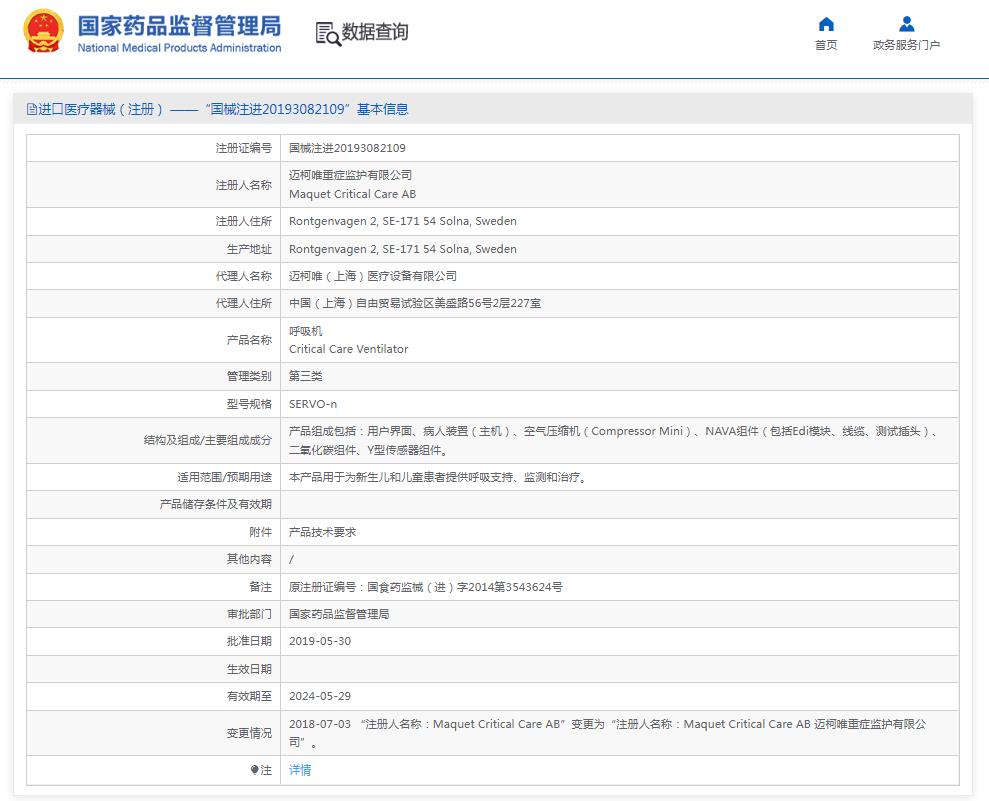
Task: Click change record 2018-07-03 text
Action: [x=608, y=733]
